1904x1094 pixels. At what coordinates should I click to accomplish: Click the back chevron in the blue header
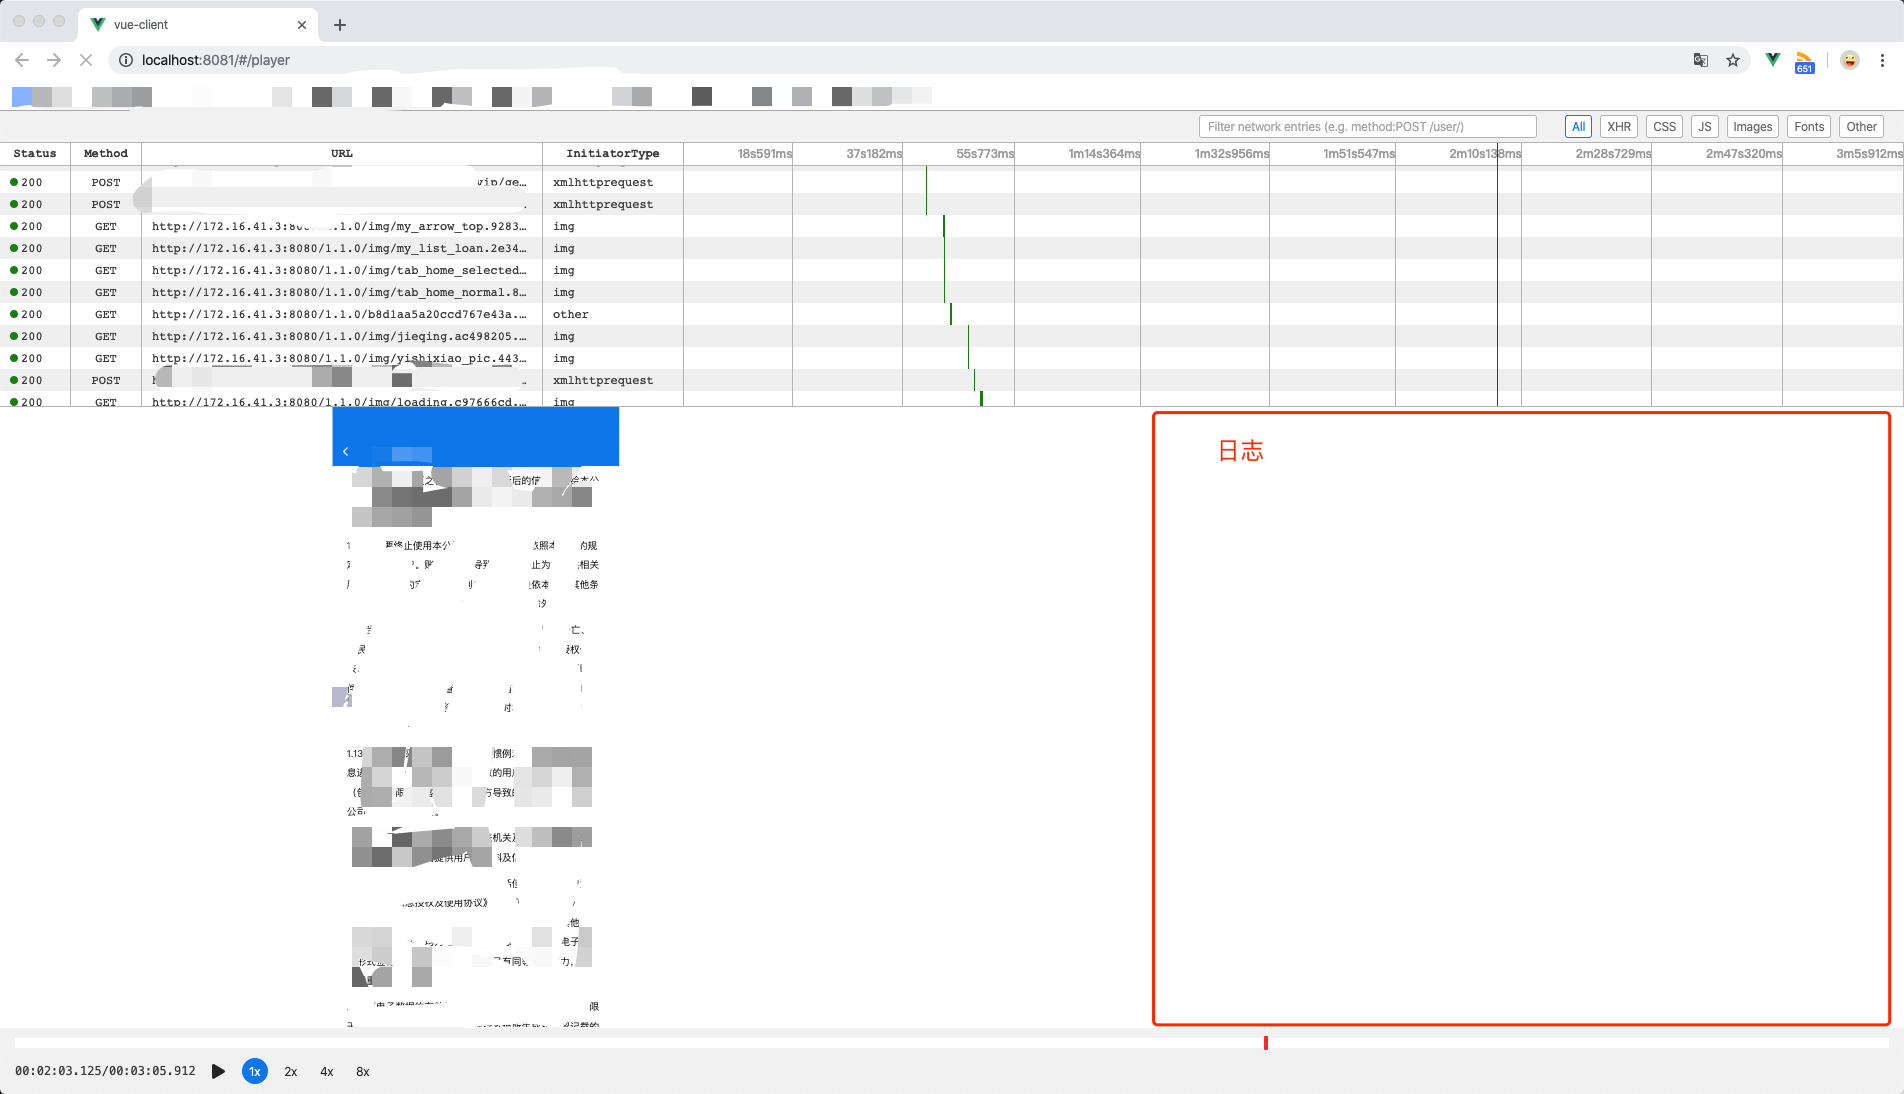point(346,452)
